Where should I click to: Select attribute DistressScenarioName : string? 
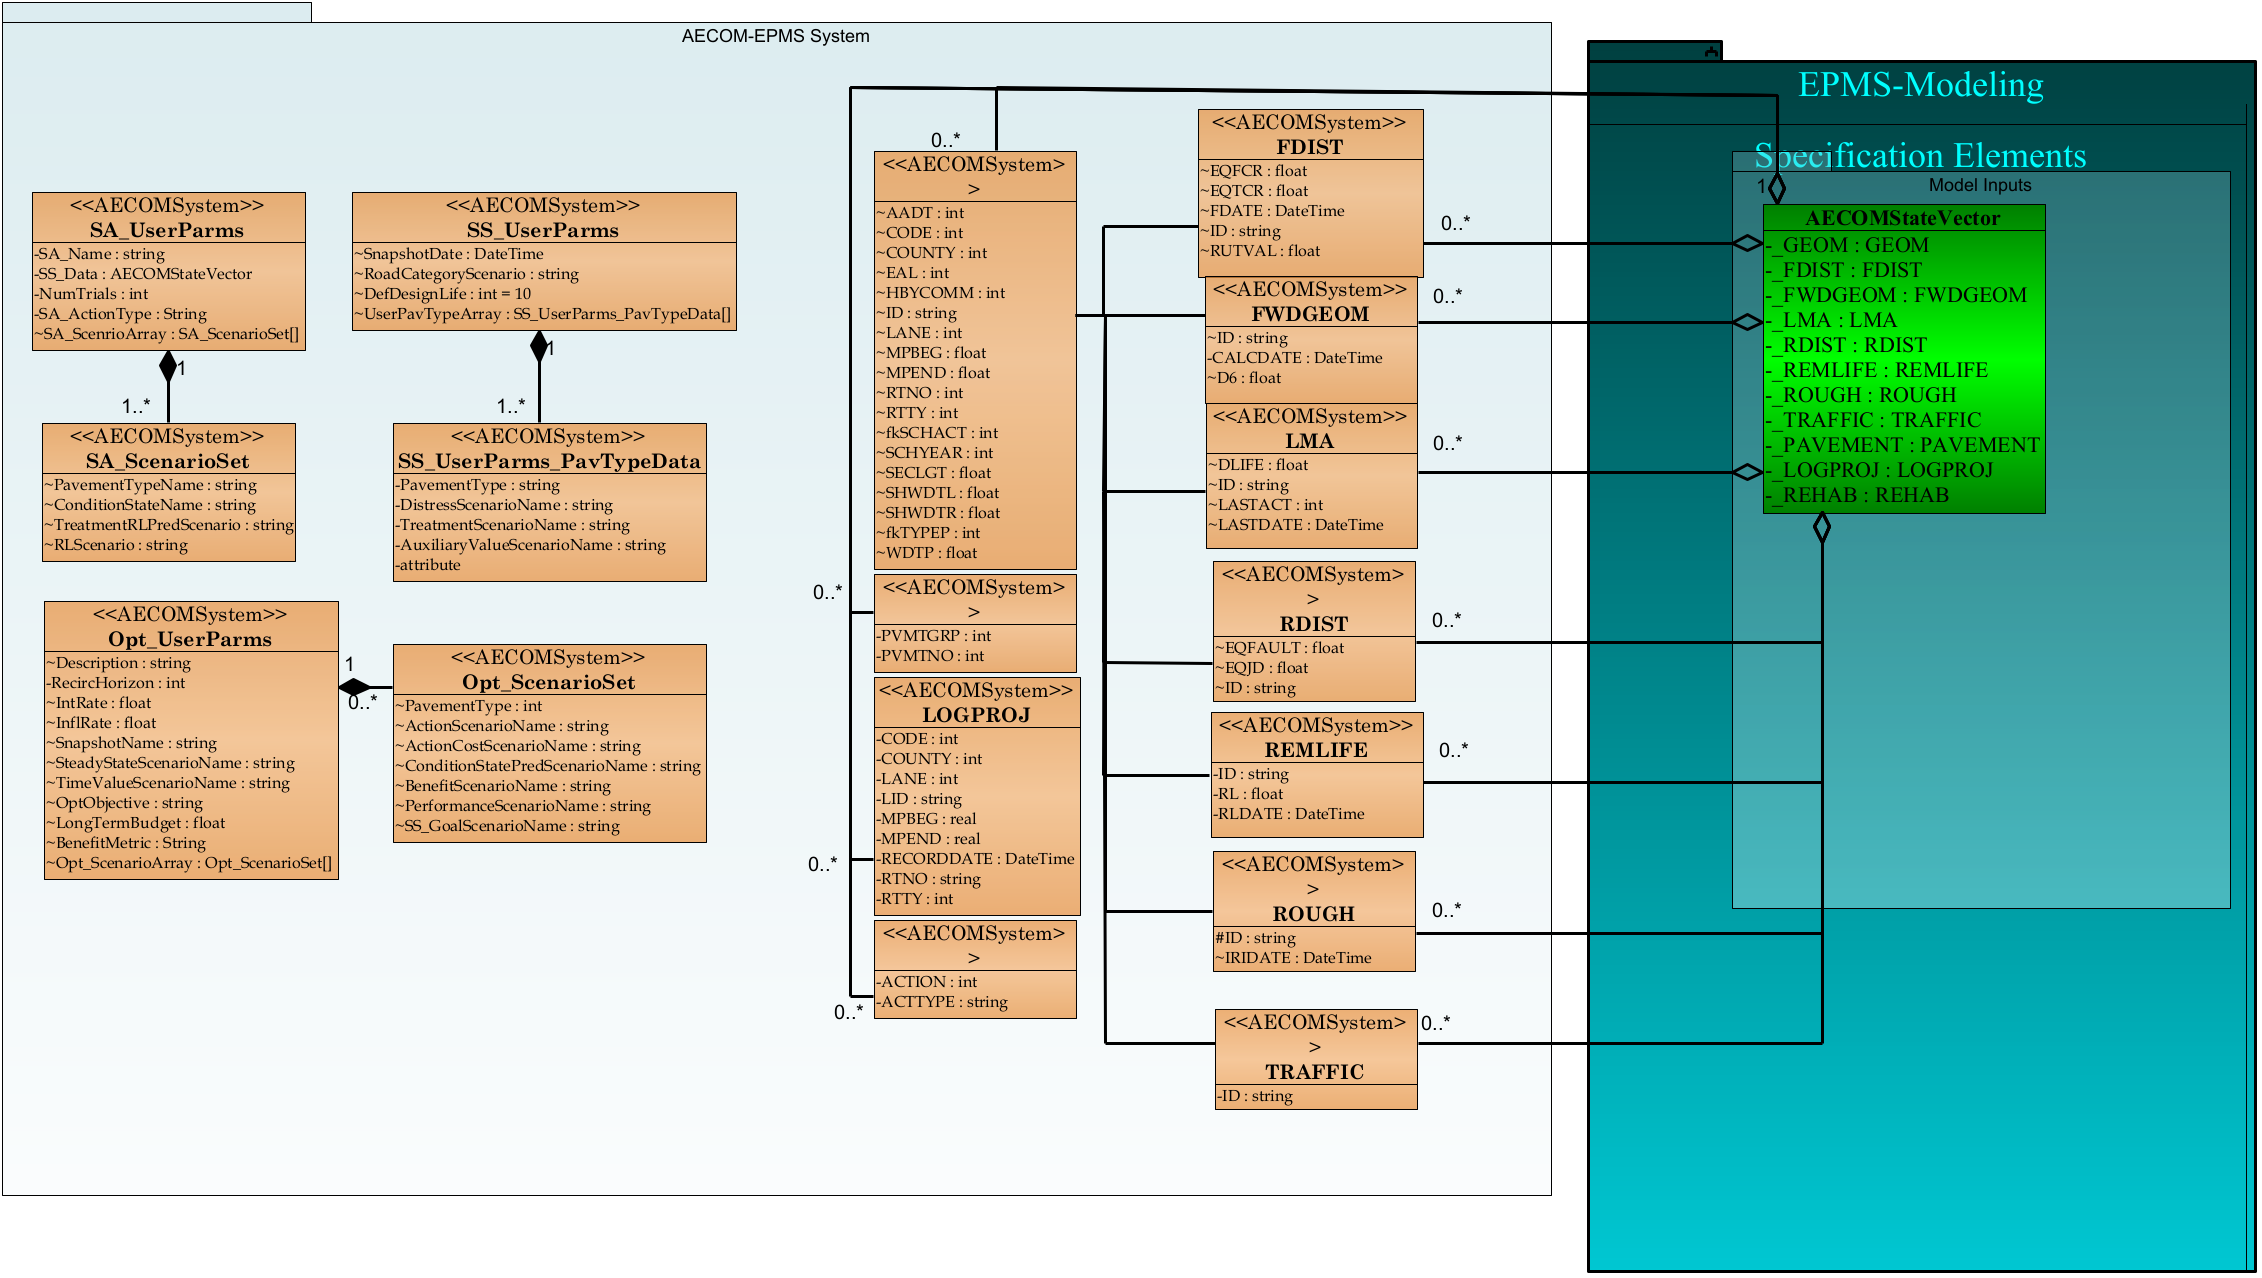click(x=504, y=505)
